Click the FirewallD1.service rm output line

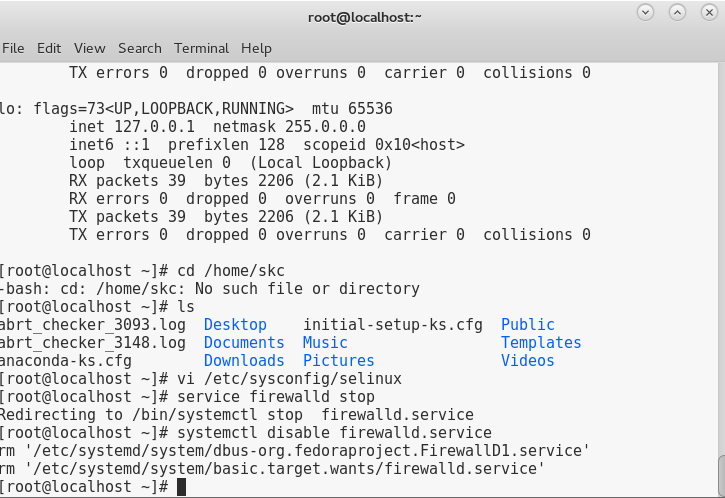(294, 451)
